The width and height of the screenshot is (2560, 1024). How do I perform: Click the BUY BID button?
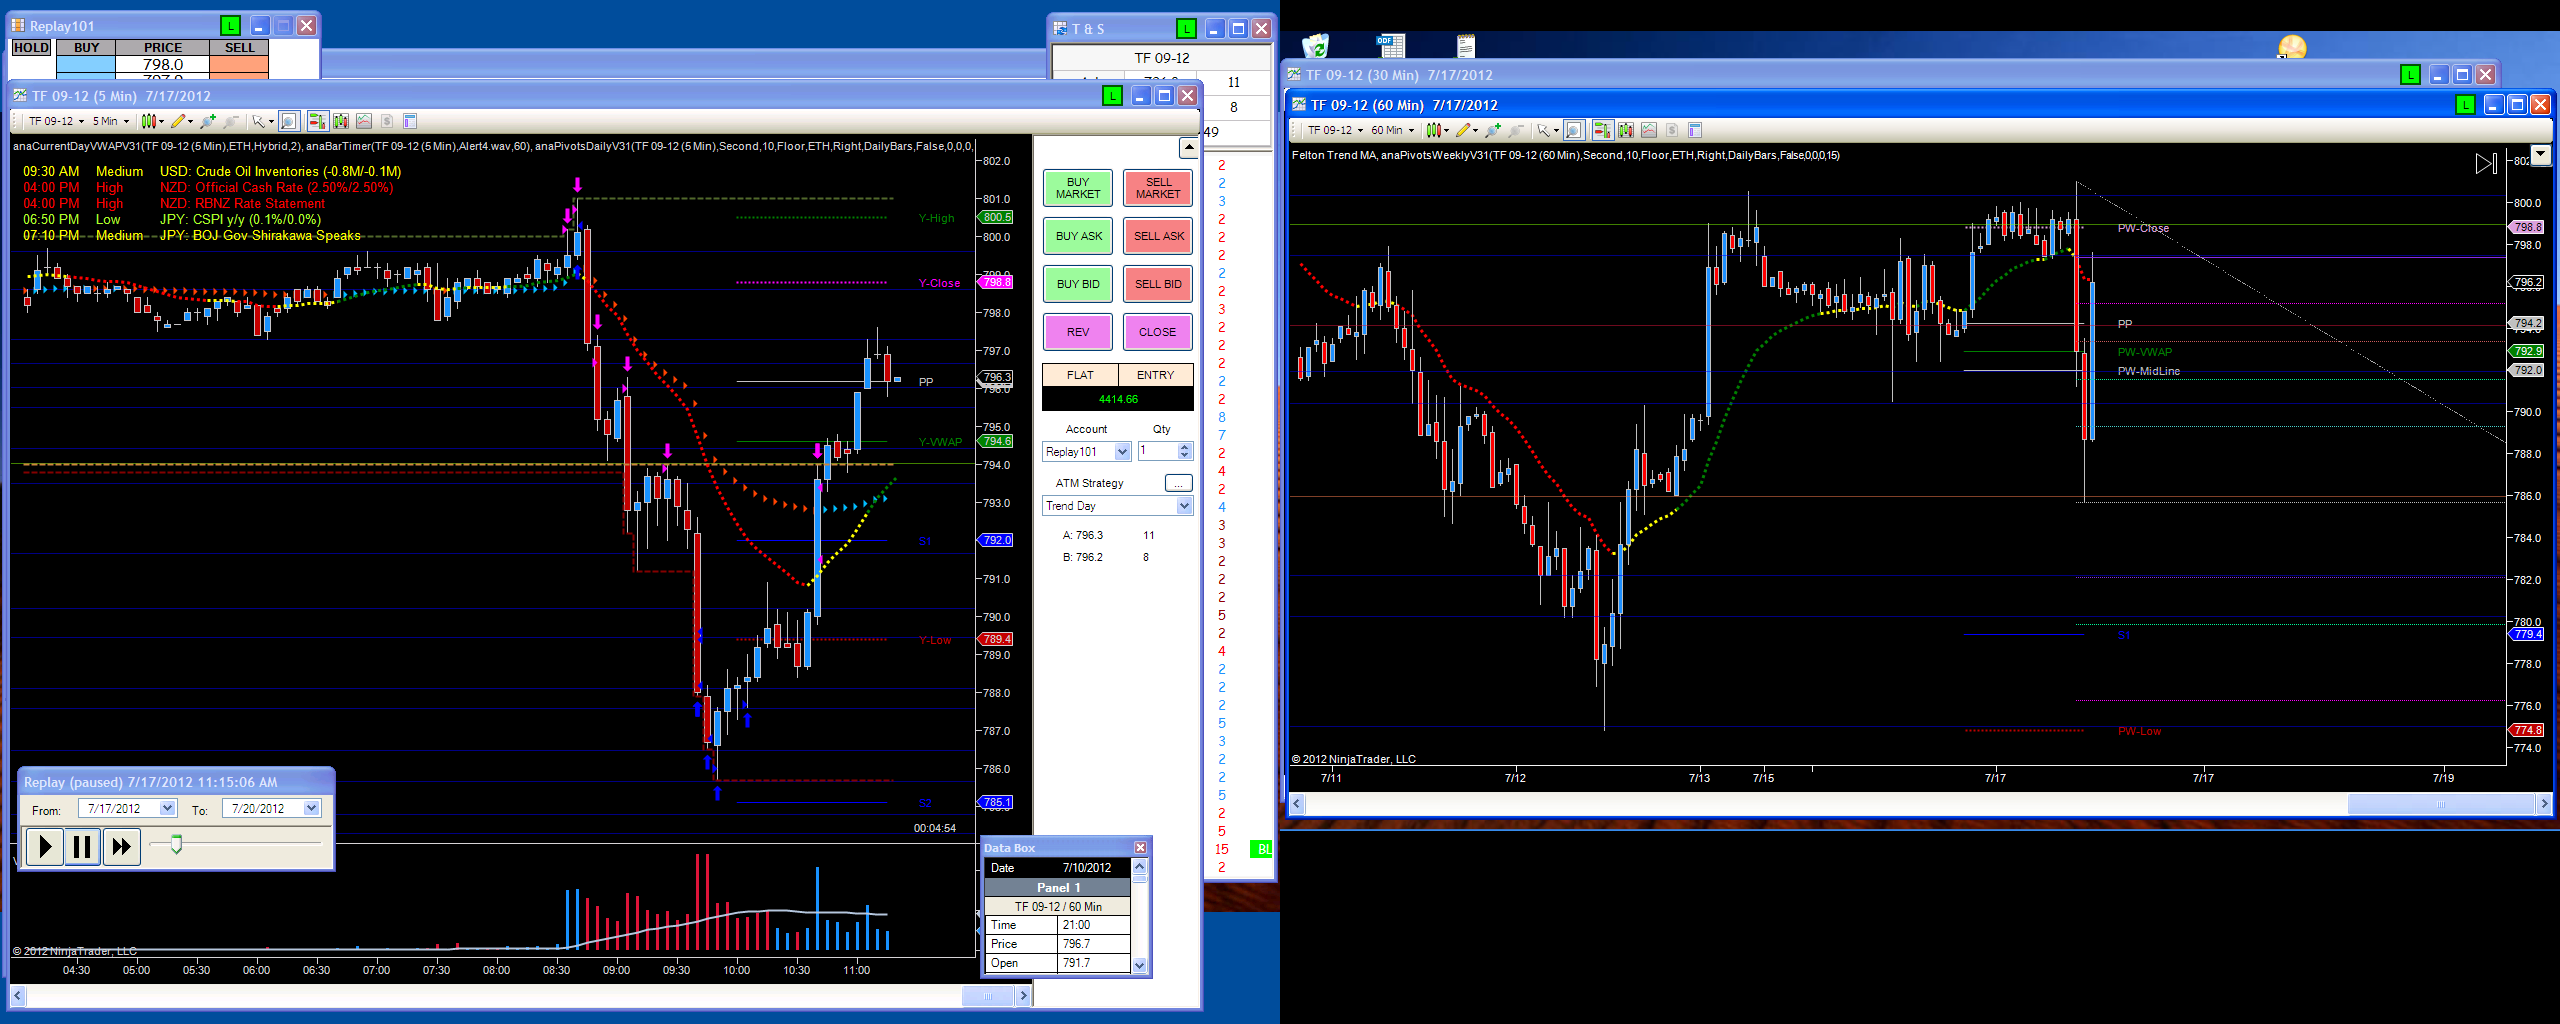[x=1078, y=284]
